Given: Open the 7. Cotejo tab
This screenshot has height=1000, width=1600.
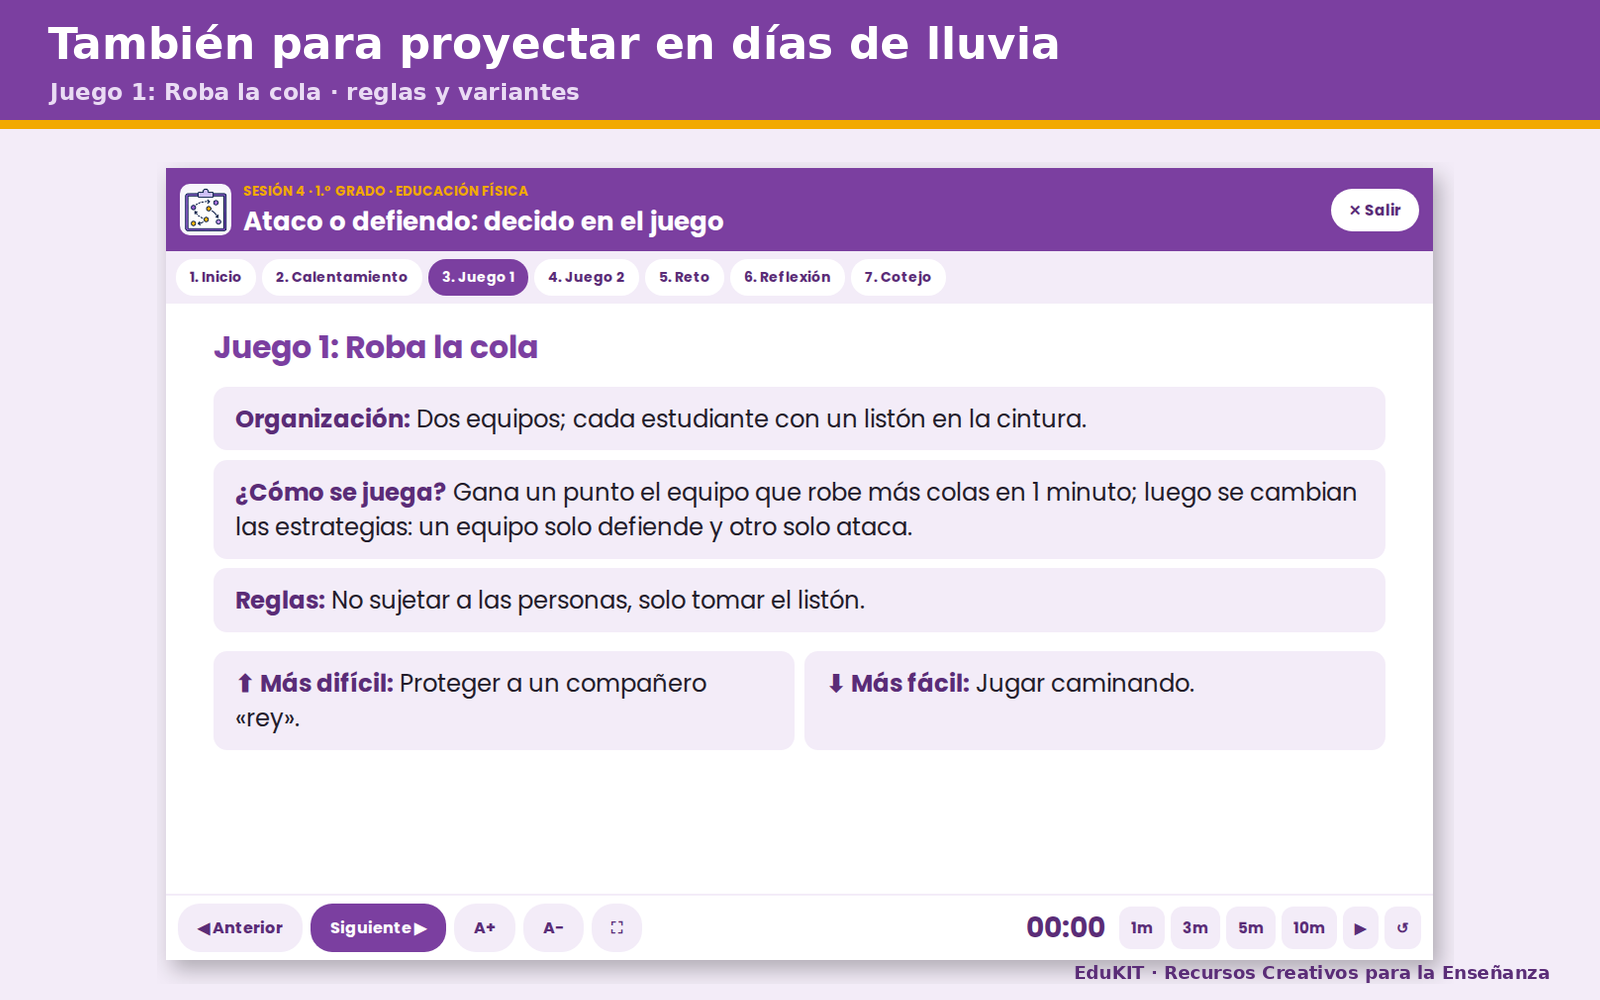Looking at the screenshot, I should click(x=898, y=277).
